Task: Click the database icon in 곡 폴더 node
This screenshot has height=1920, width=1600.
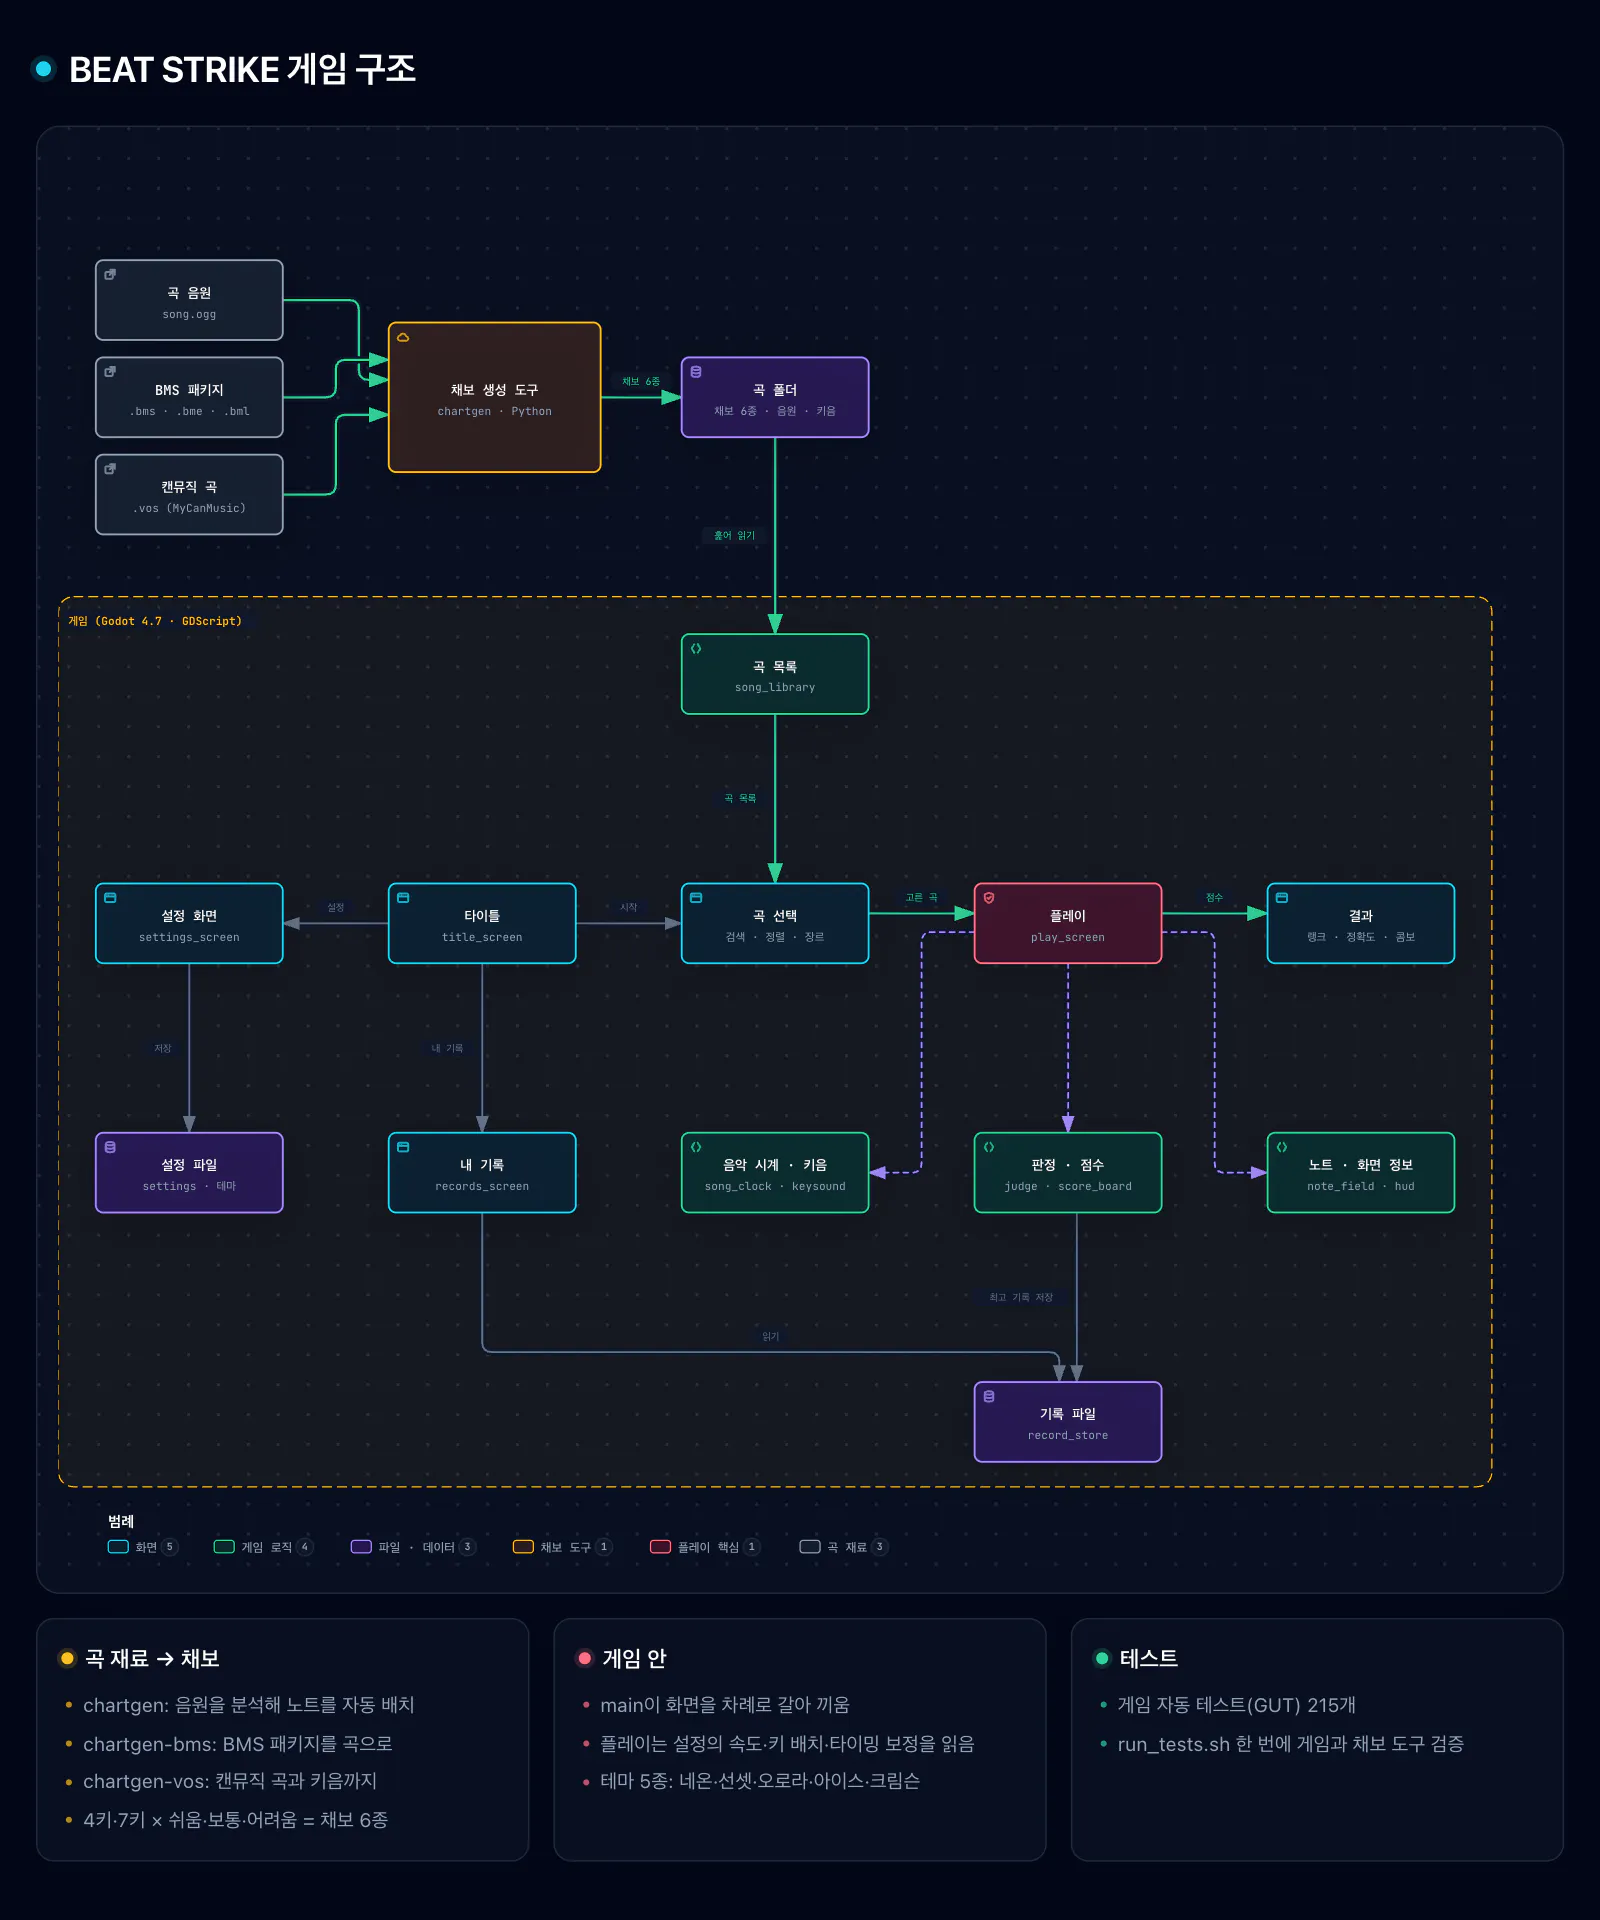Action: (696, 372)
